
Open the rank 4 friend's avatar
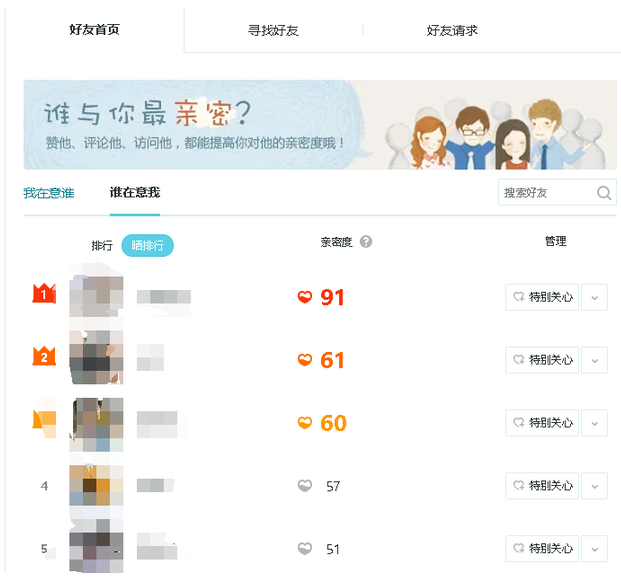[x=96, y=485]
